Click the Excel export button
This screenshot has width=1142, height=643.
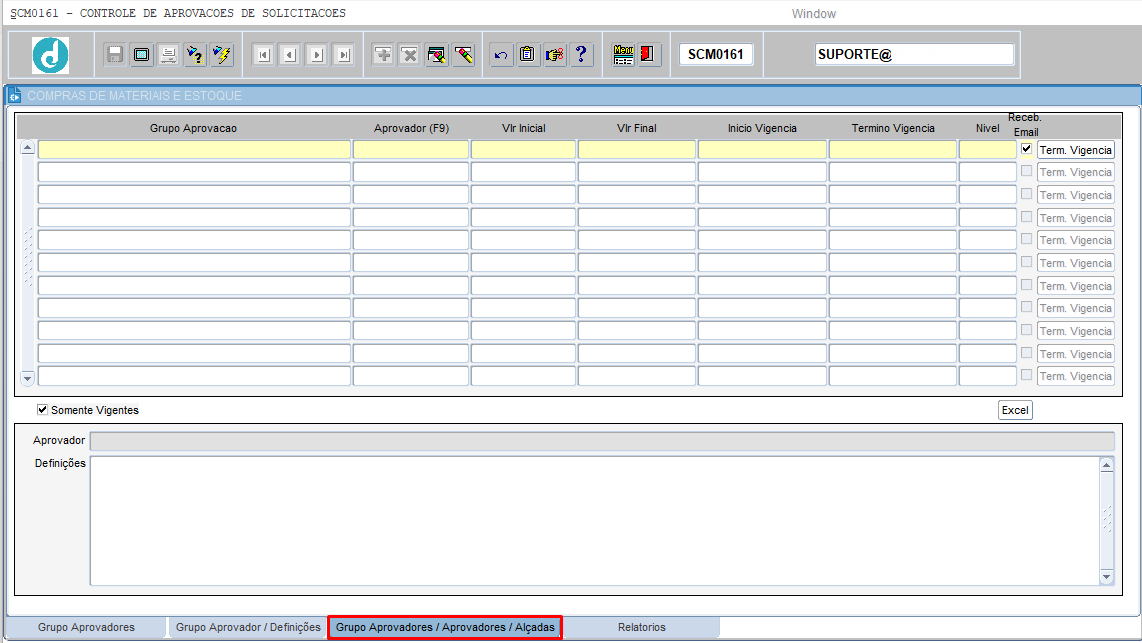point(1015,410)
